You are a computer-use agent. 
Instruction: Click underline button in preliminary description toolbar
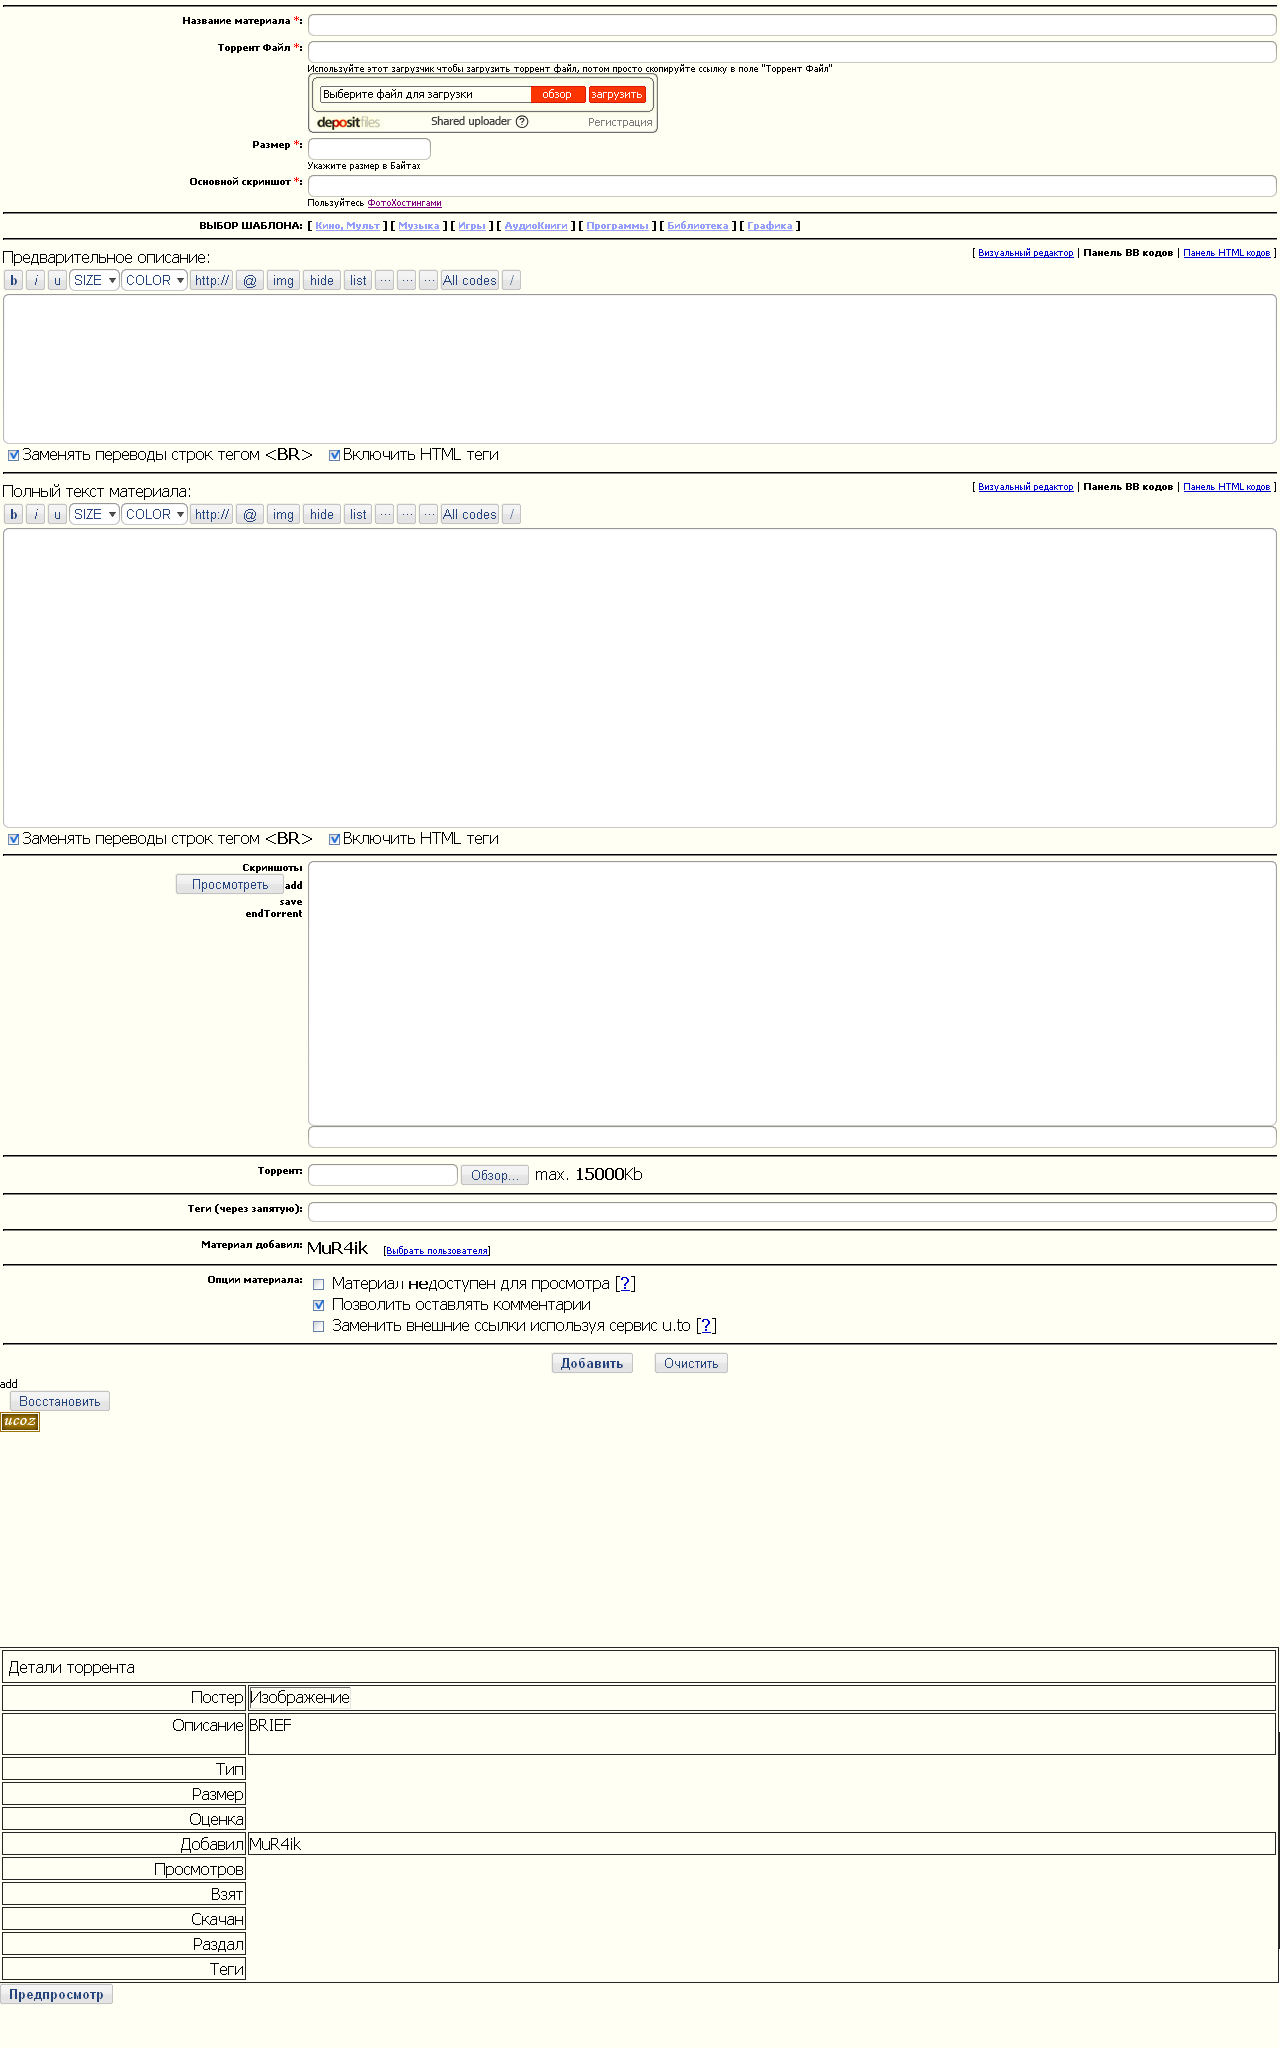[x=57, y=281]
